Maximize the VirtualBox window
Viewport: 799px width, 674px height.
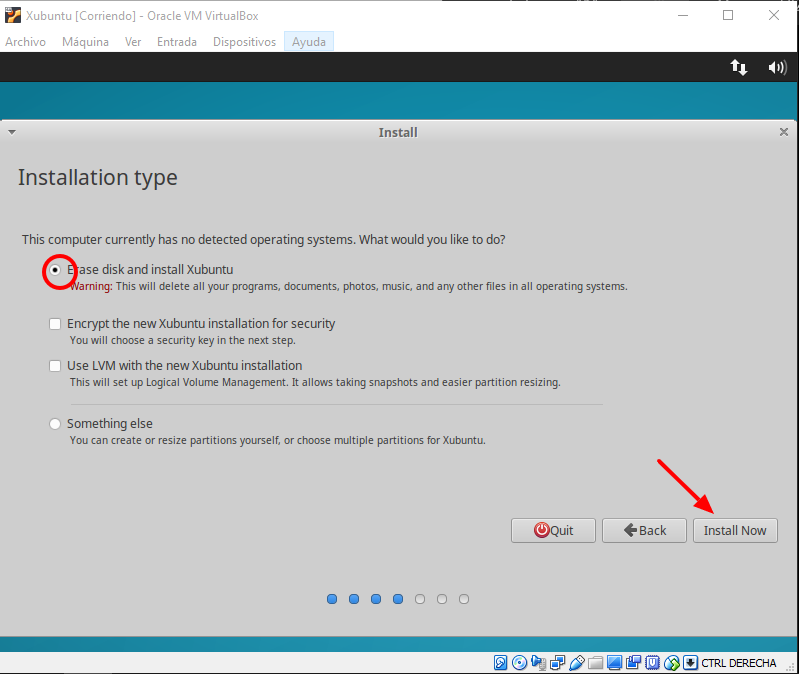(728, 15)
